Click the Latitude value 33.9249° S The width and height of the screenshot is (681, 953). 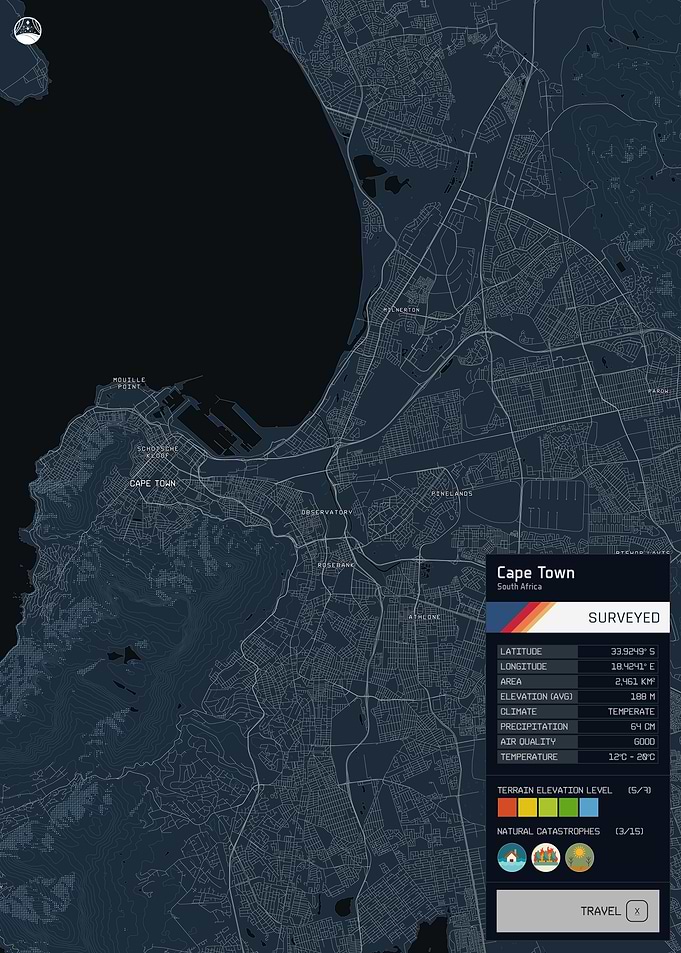(x=633, y=652)
